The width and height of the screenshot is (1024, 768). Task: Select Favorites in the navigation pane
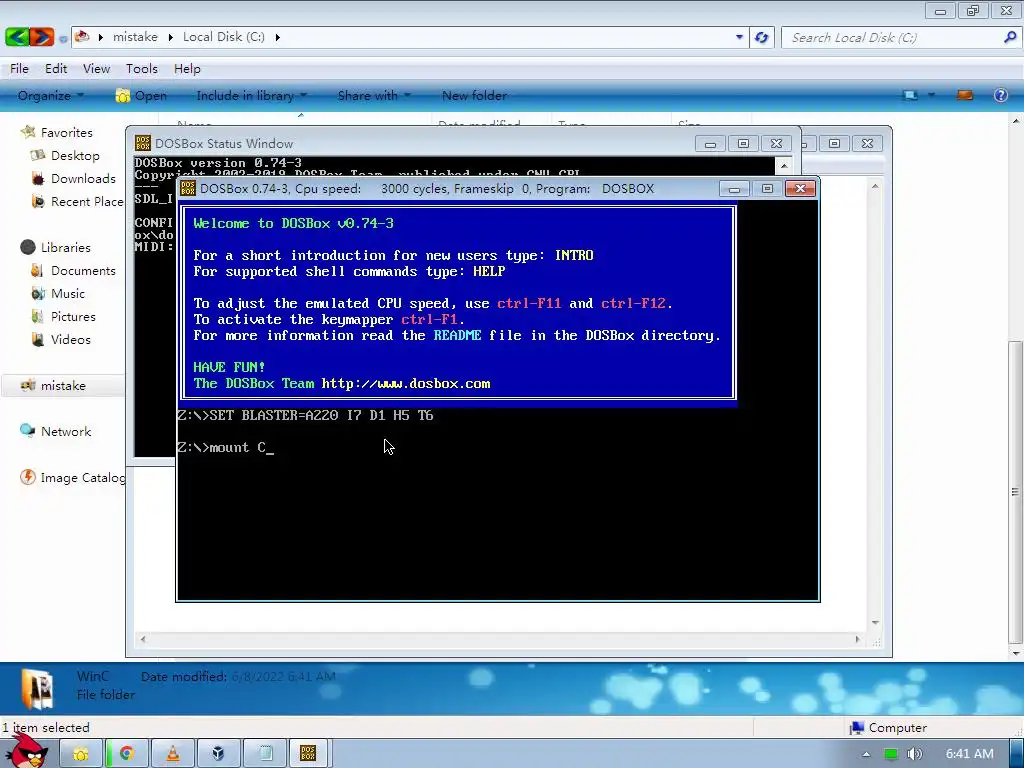coord(57,133)
